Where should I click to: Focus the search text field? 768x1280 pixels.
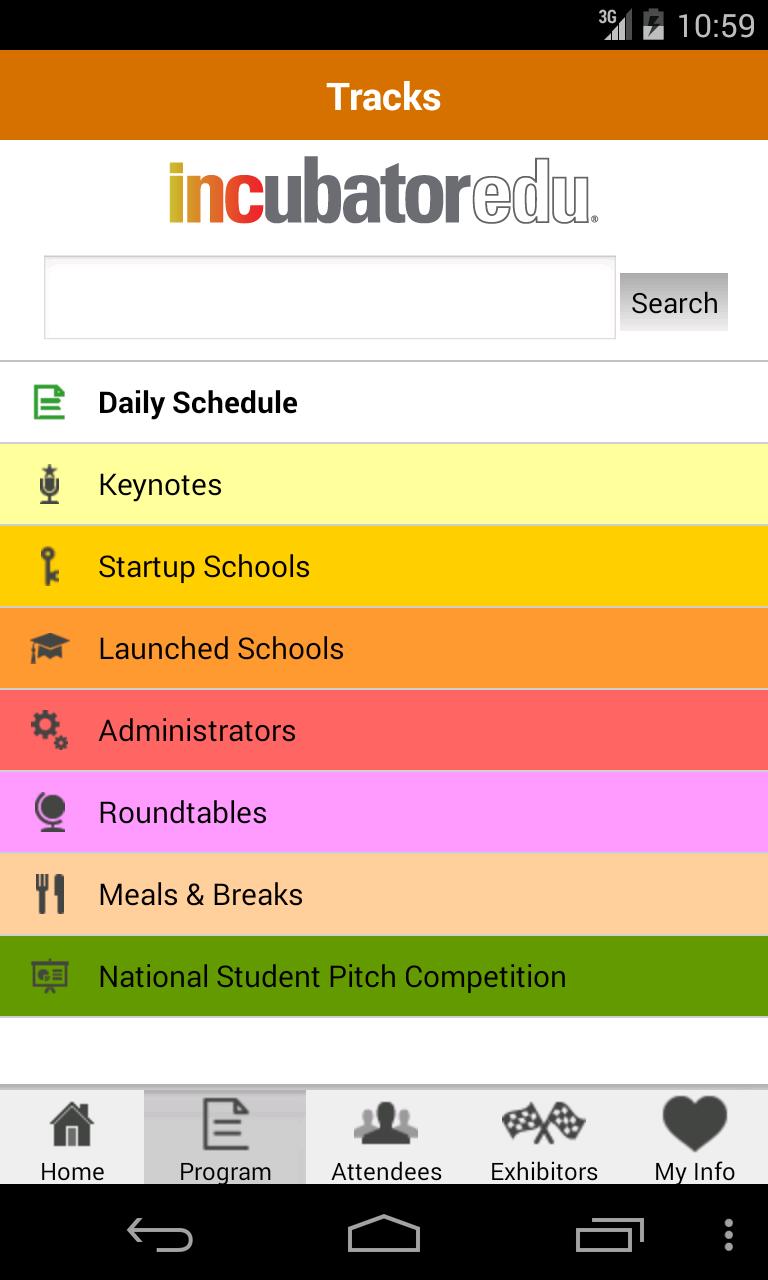coord(330,298)
